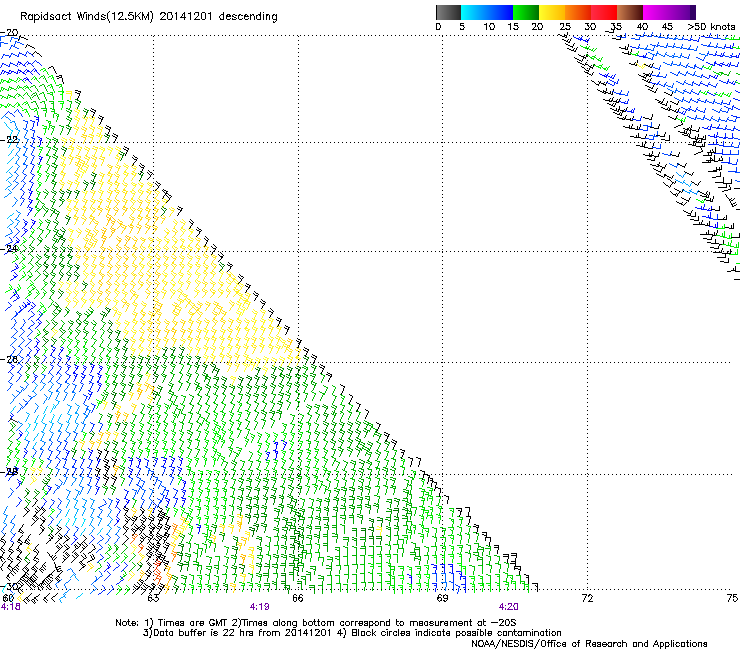Click the 'Data buffer is 22 hrs' note line
Viewport: 740px width, 650px height.
point(352,633)
